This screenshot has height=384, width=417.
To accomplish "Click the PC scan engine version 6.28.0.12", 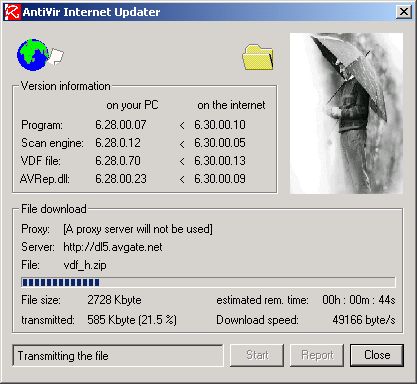I will (x=118, y=143).
